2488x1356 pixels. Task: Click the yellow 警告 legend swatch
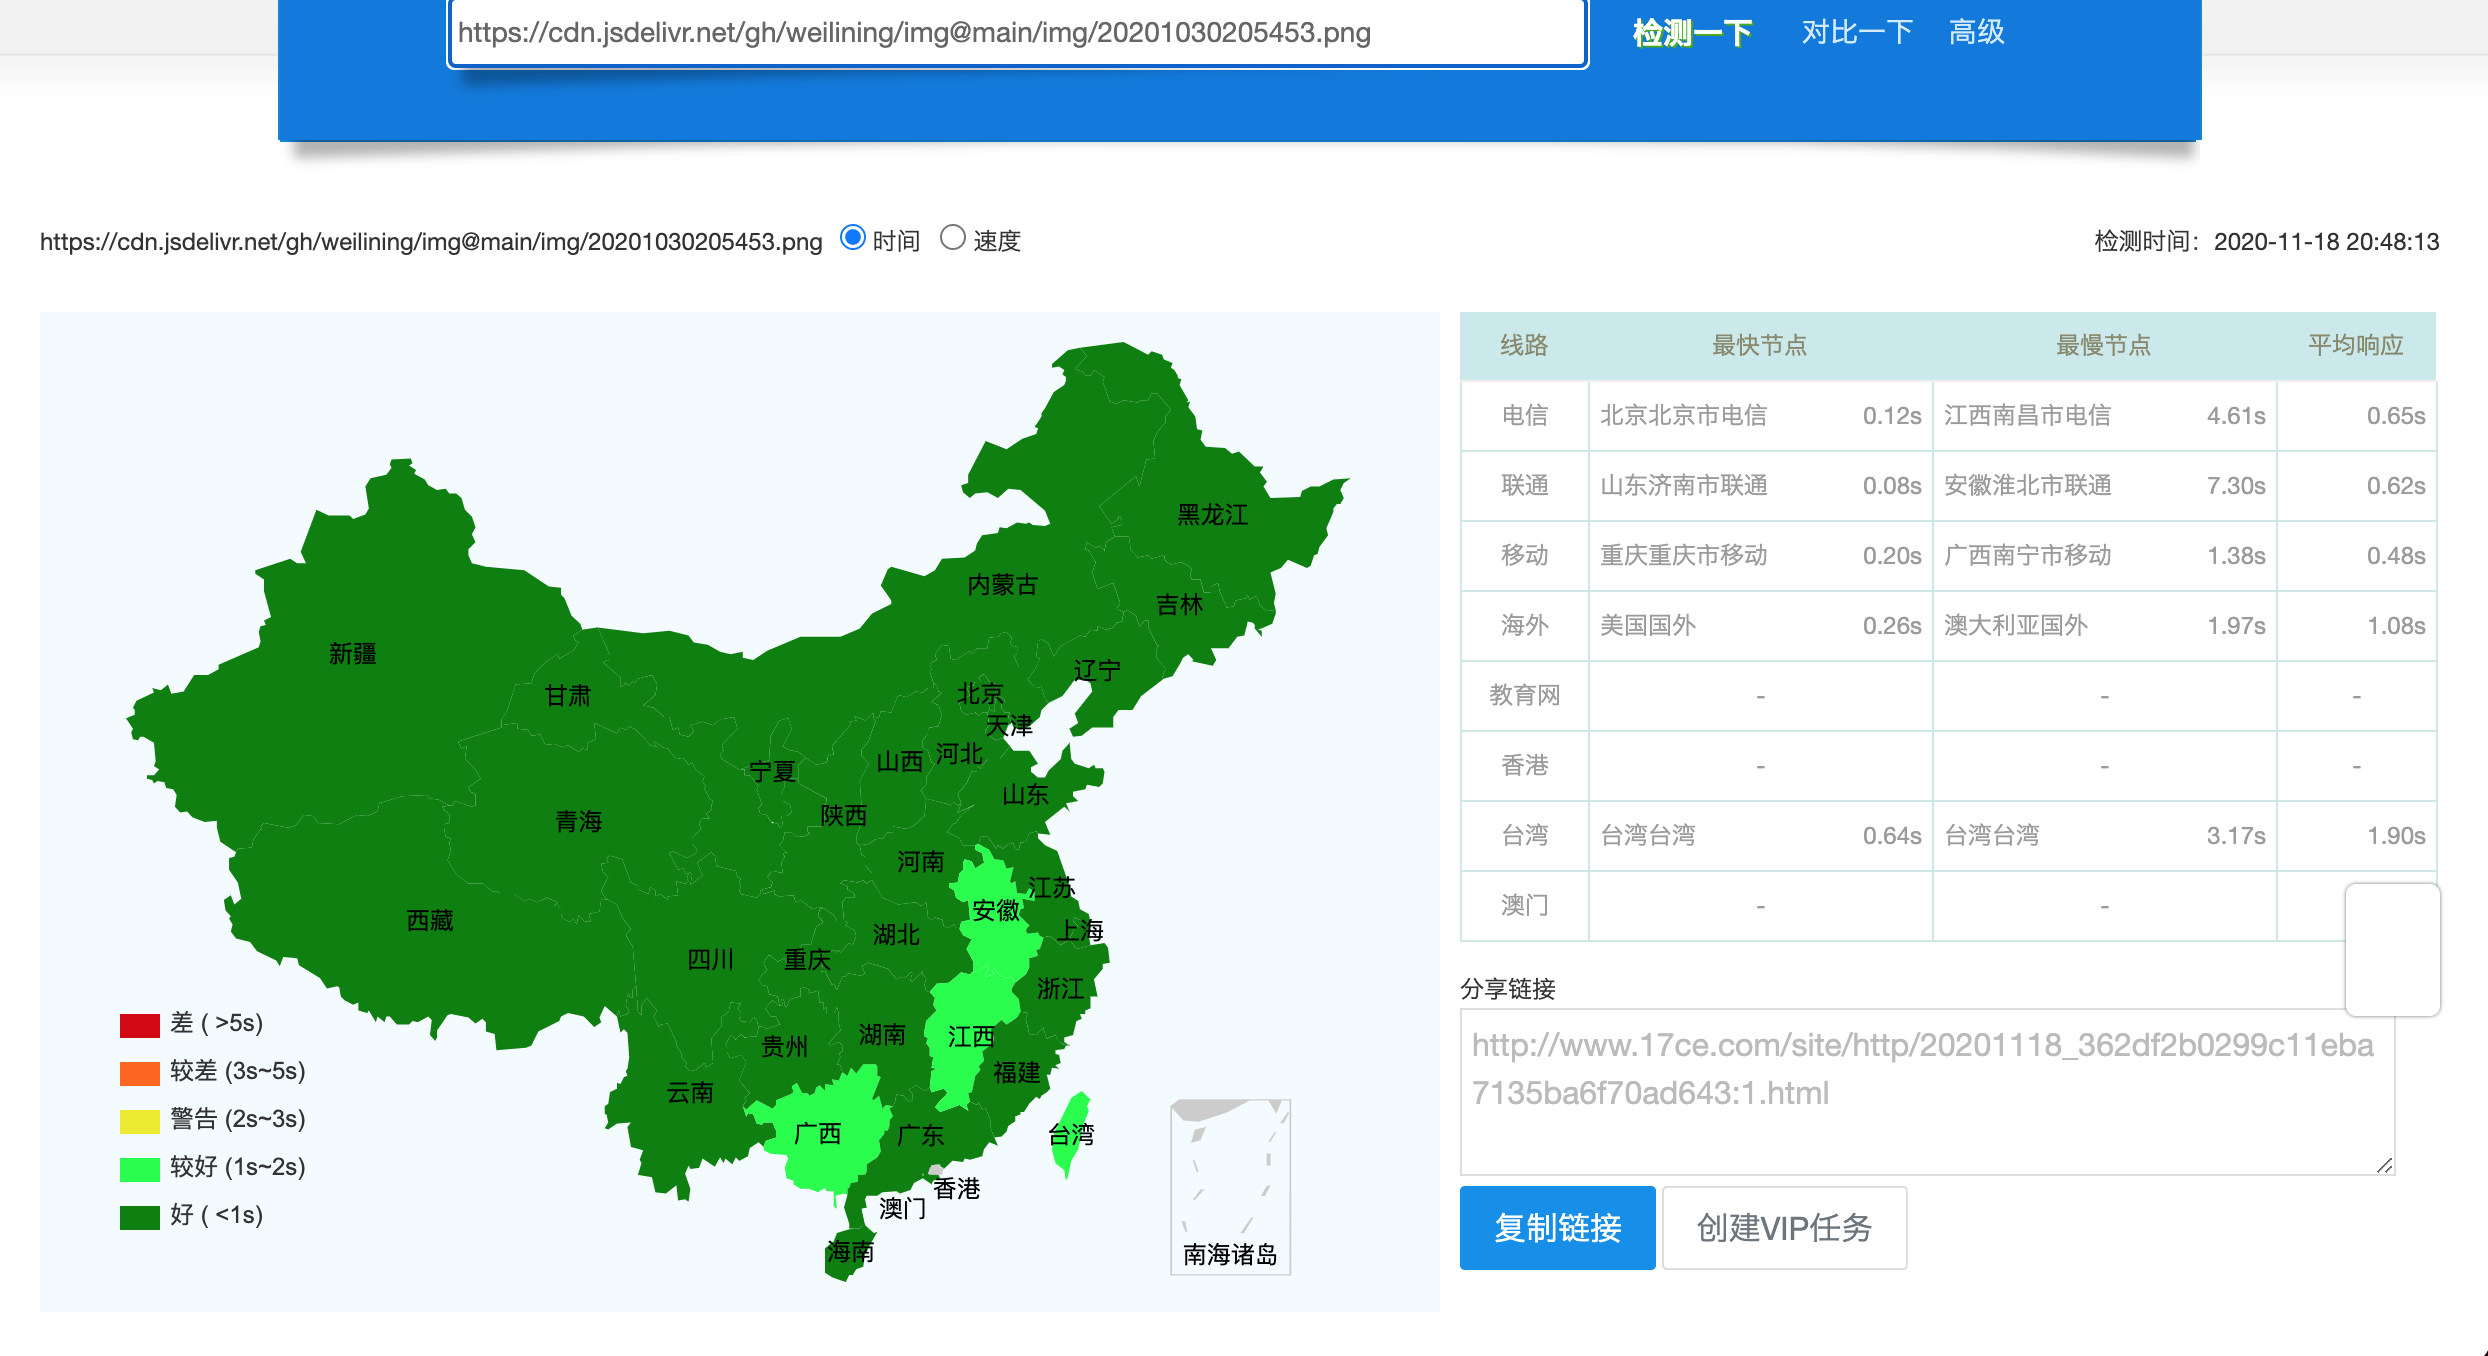pos(140,1121)
